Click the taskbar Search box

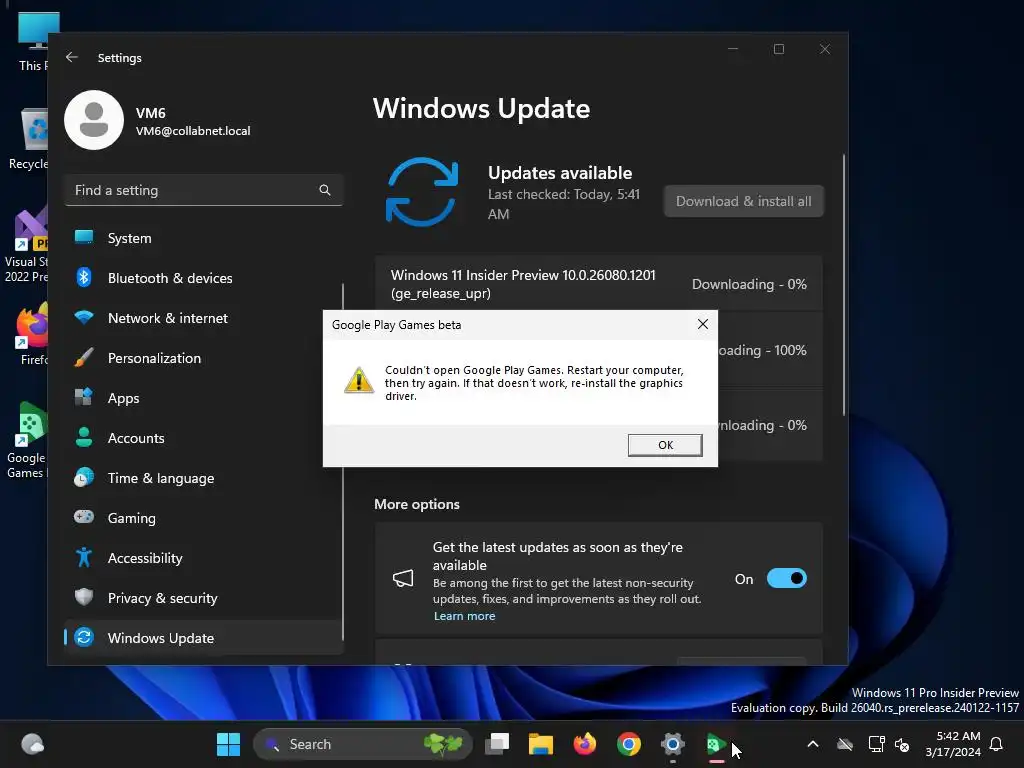click(x=362, y=744)
